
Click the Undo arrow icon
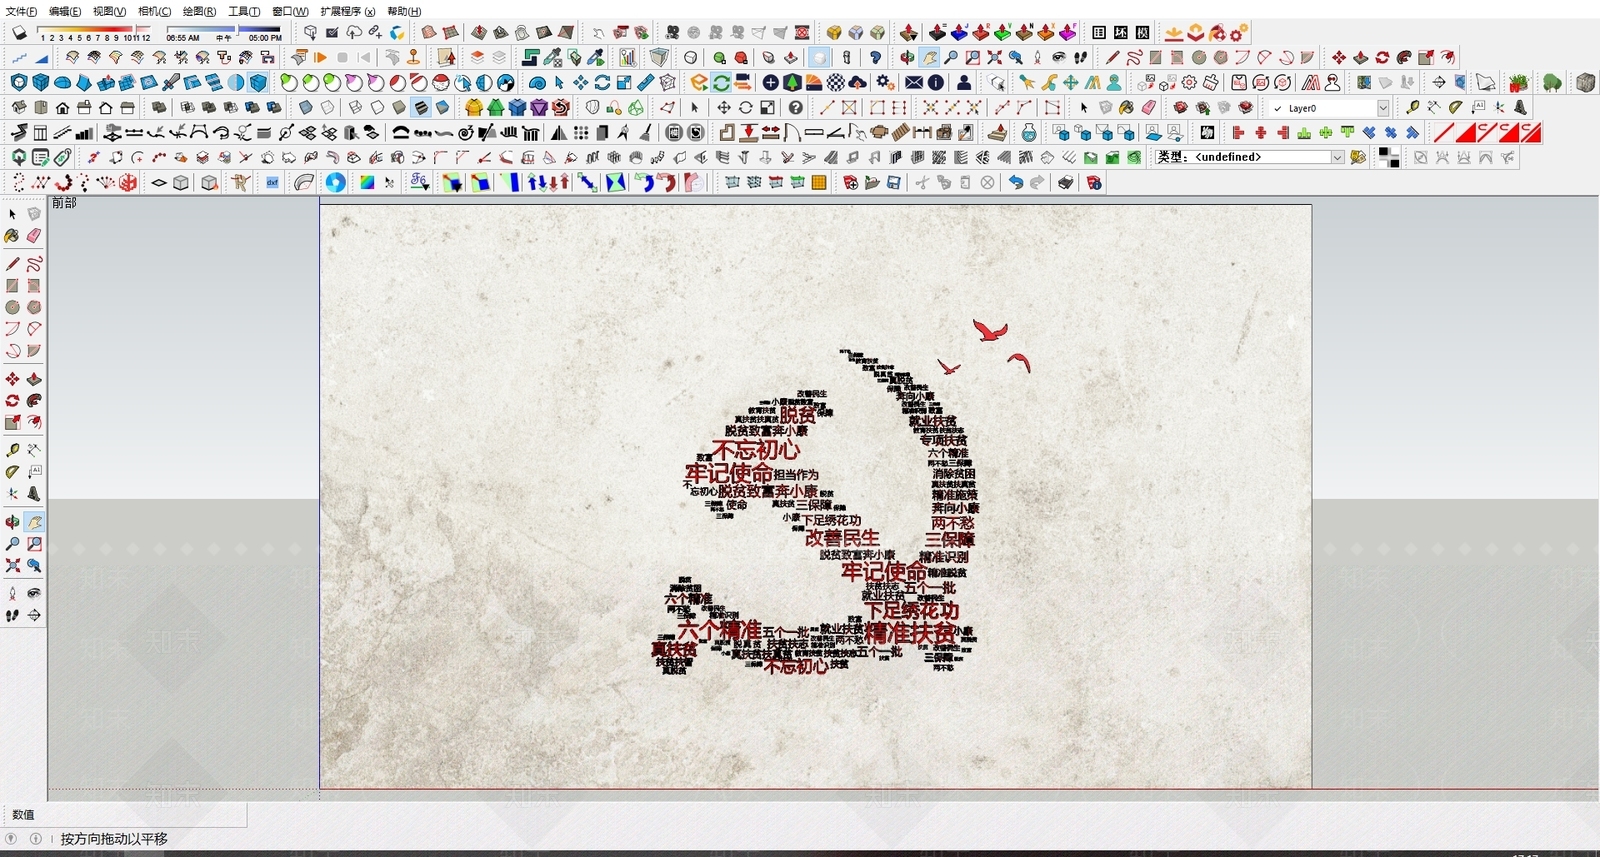pos(1016,182)
